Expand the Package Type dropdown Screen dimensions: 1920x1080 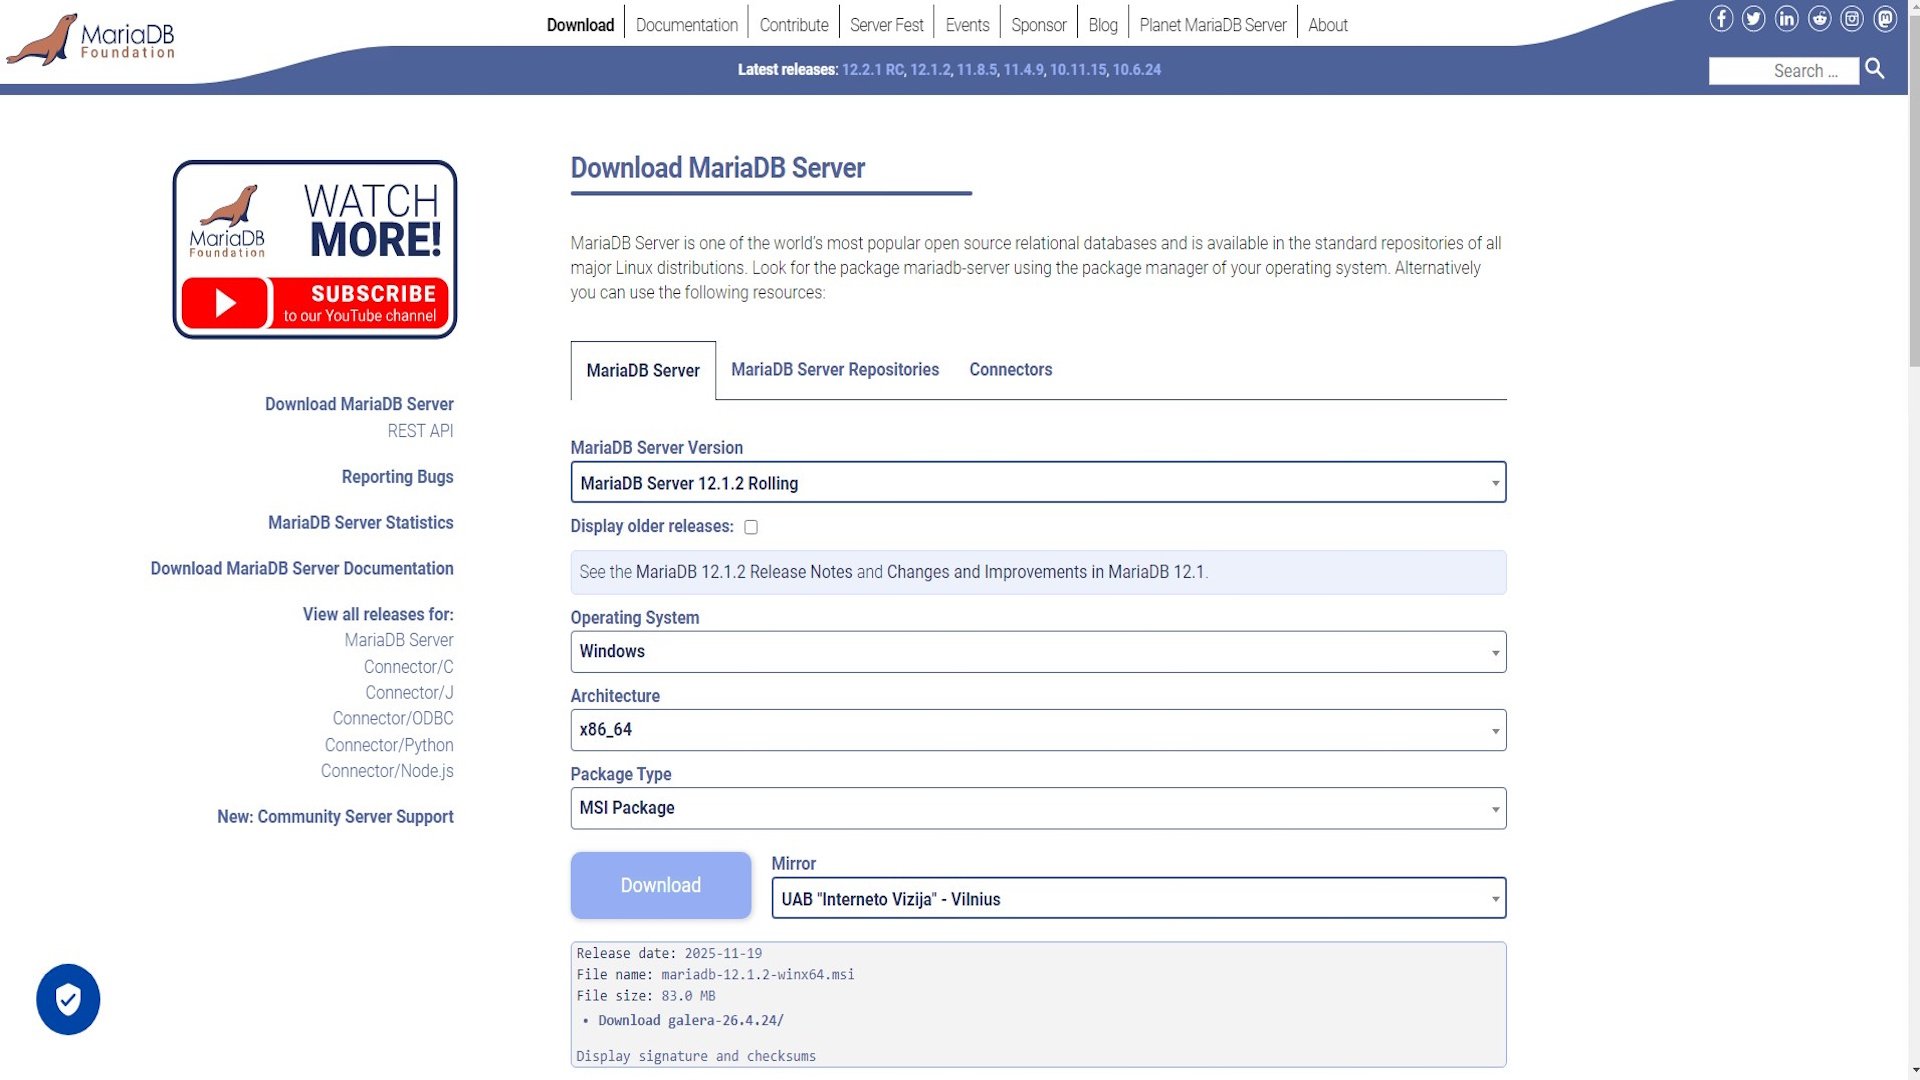coord(1038,808)
